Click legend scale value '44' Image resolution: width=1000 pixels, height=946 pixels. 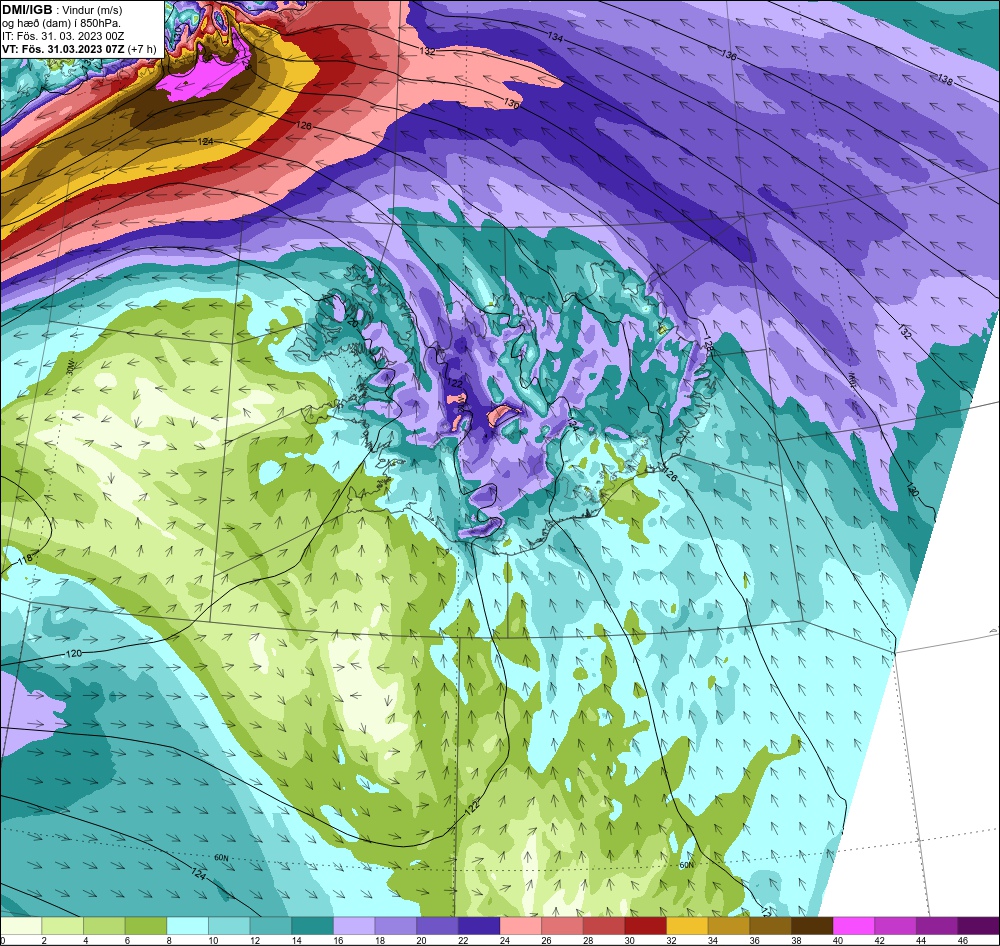[922, 940]
